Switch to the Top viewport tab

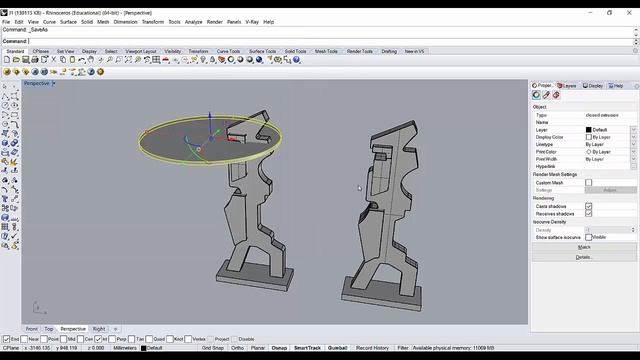tap(49, 329)
